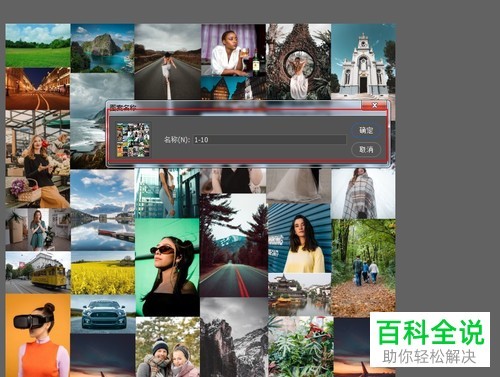This screenshot has width=500, height=377.
Task: Select the lake reflection mountain photo
Action: pos(103,210)
